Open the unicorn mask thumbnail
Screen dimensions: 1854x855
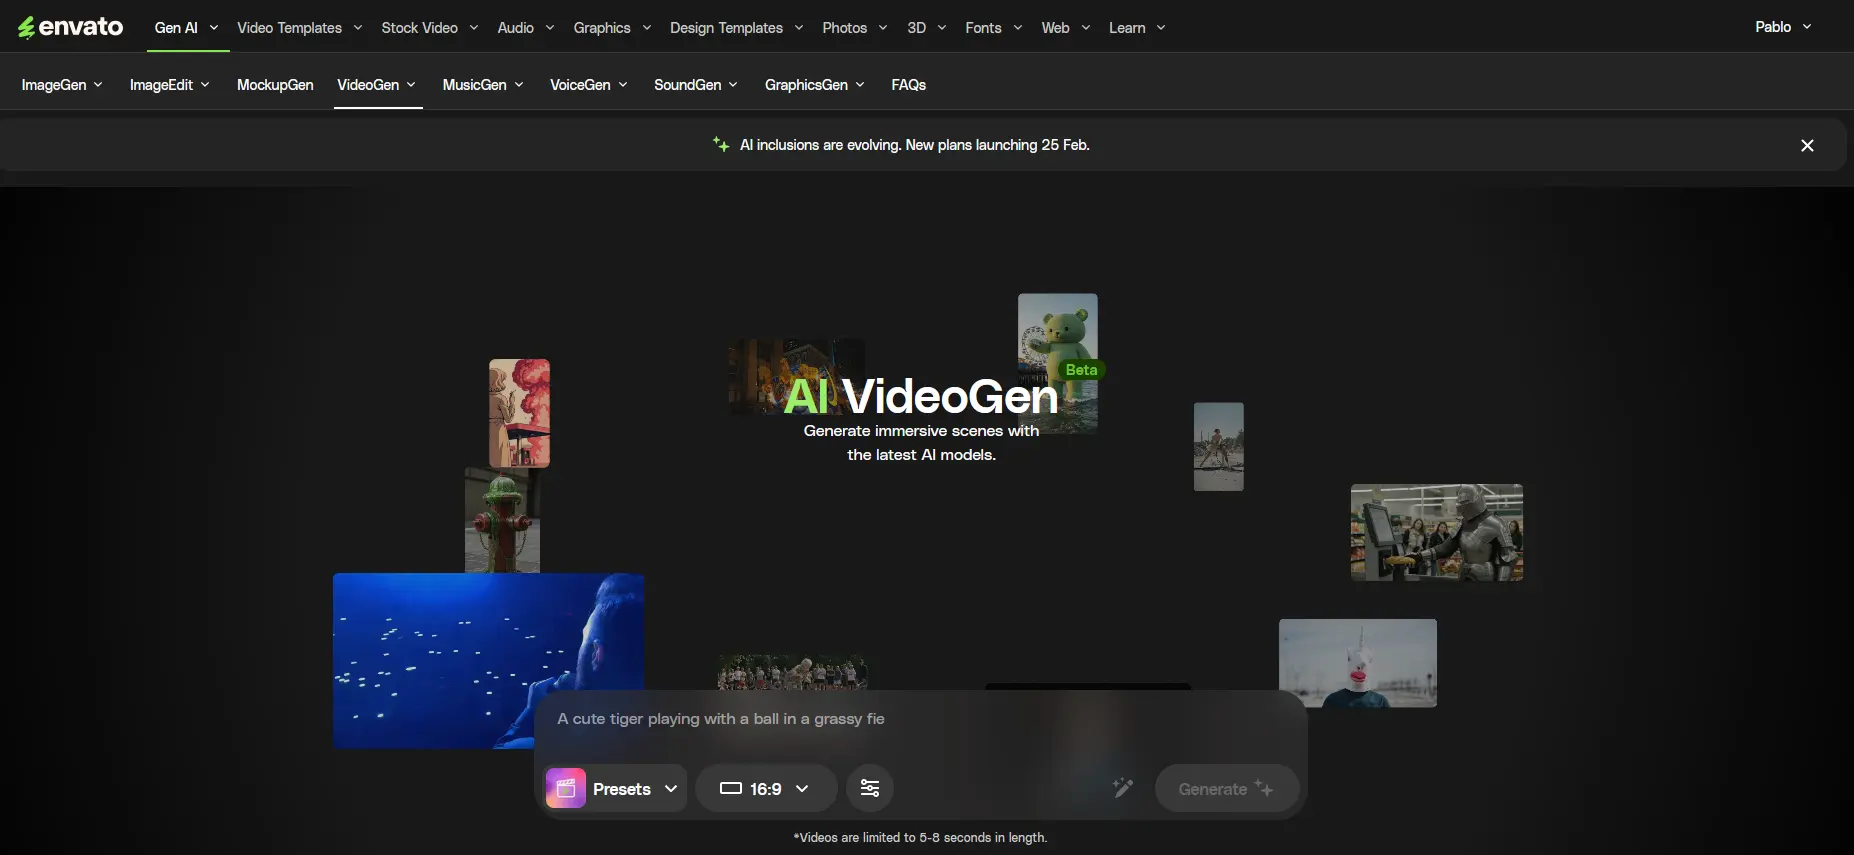pyautogui.click(x=1358, y=662)
